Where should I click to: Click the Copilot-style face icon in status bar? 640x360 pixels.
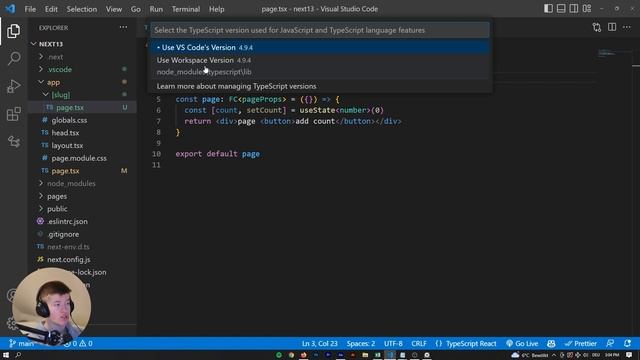pos(551,344)
